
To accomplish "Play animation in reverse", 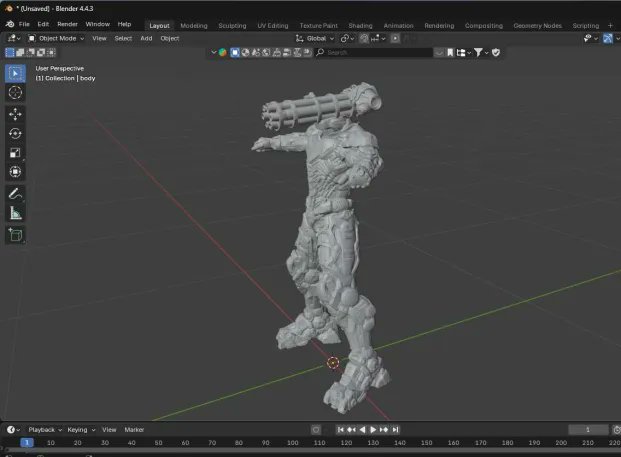I will [x=362, y=430].
